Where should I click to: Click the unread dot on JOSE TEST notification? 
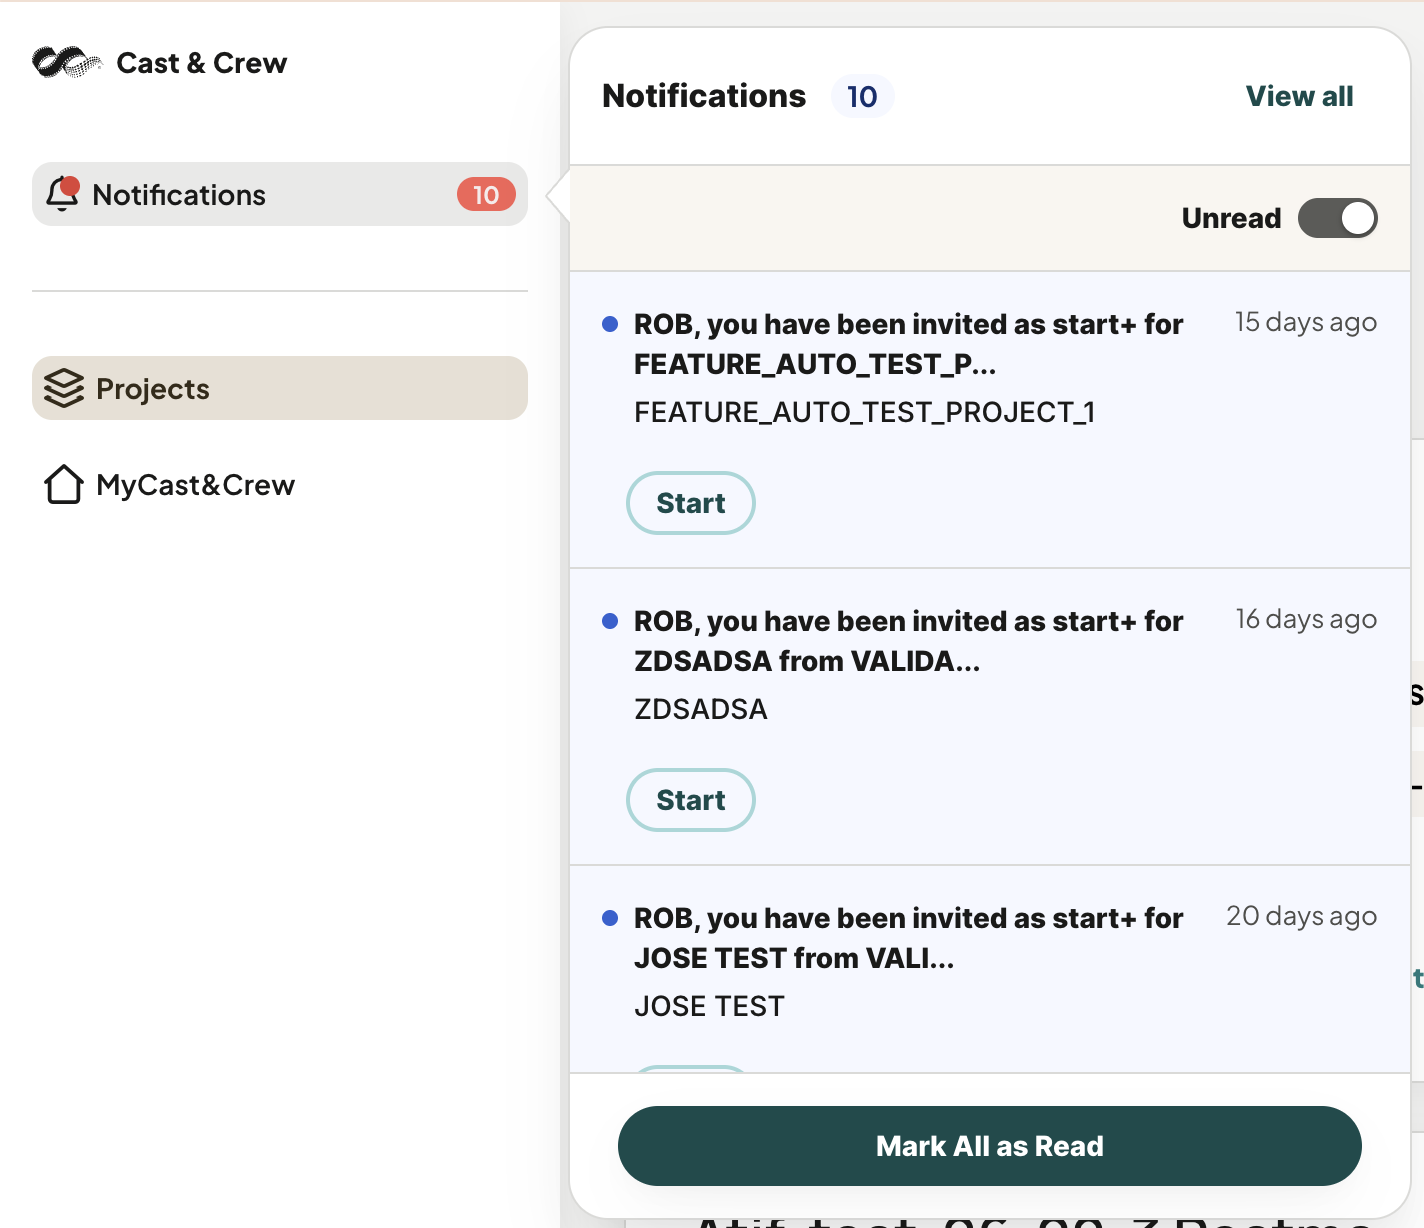point(610,918)
